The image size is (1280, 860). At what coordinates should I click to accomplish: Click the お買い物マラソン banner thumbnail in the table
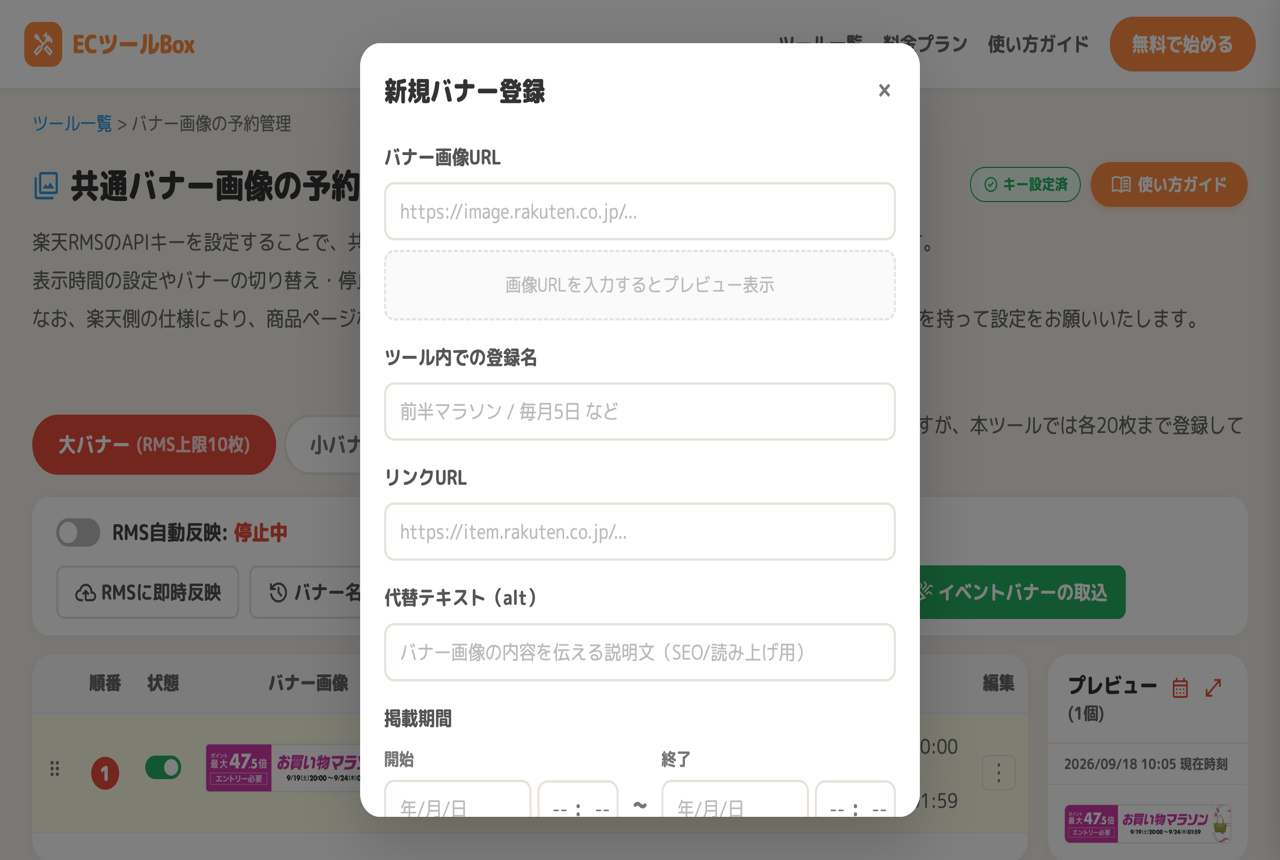coord(283,768)
